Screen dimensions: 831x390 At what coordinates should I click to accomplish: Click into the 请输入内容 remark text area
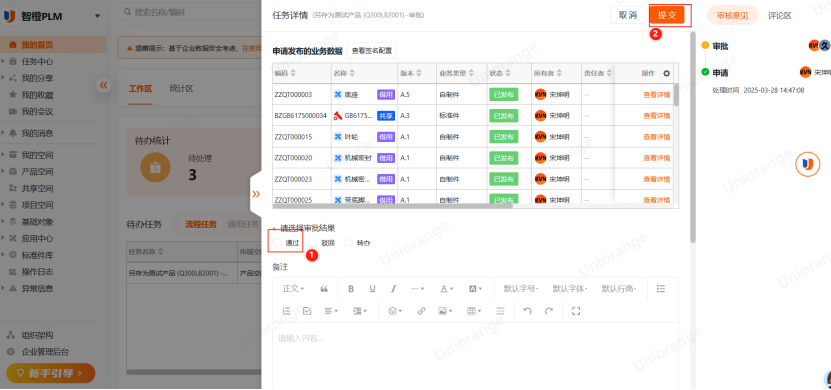475,355
